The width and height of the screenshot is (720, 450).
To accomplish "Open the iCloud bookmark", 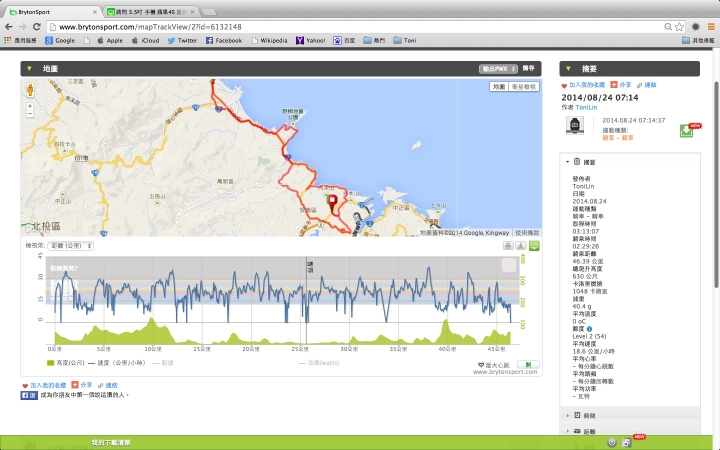I will pyautogui.click(x=145, y=40).
